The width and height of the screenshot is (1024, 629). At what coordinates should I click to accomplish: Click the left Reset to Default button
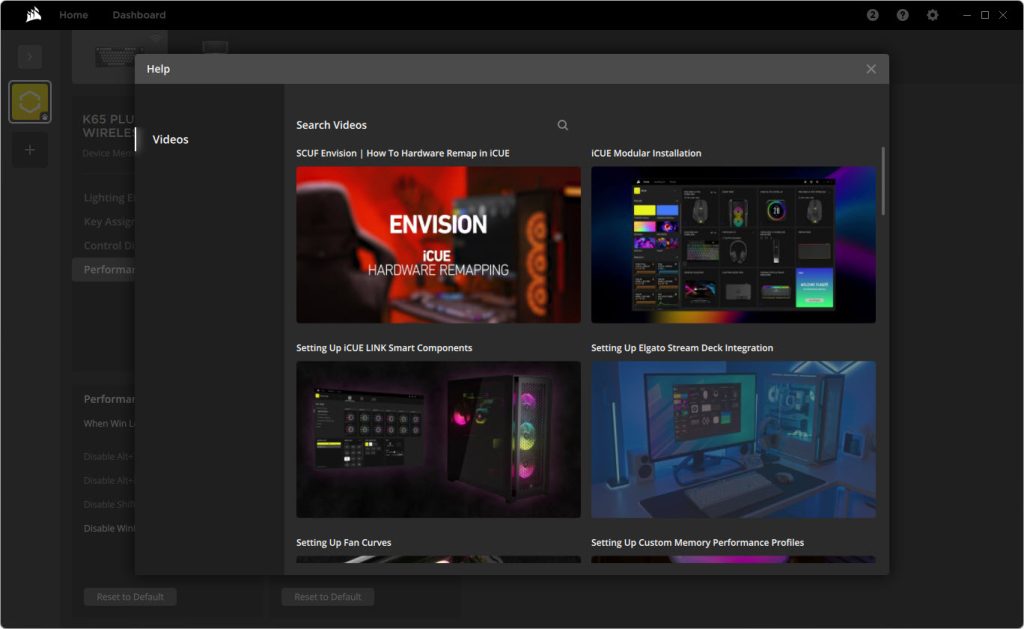[x=130, y=596]
